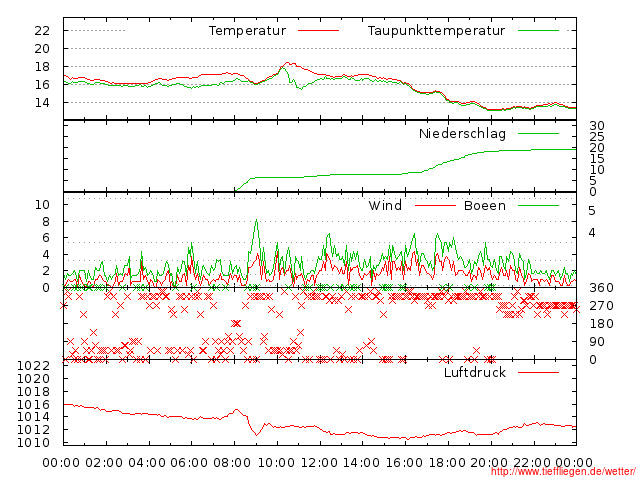640x480 pixels.
Task: Click the red Temperatur legend line
Action: click(x=318, y=31)
